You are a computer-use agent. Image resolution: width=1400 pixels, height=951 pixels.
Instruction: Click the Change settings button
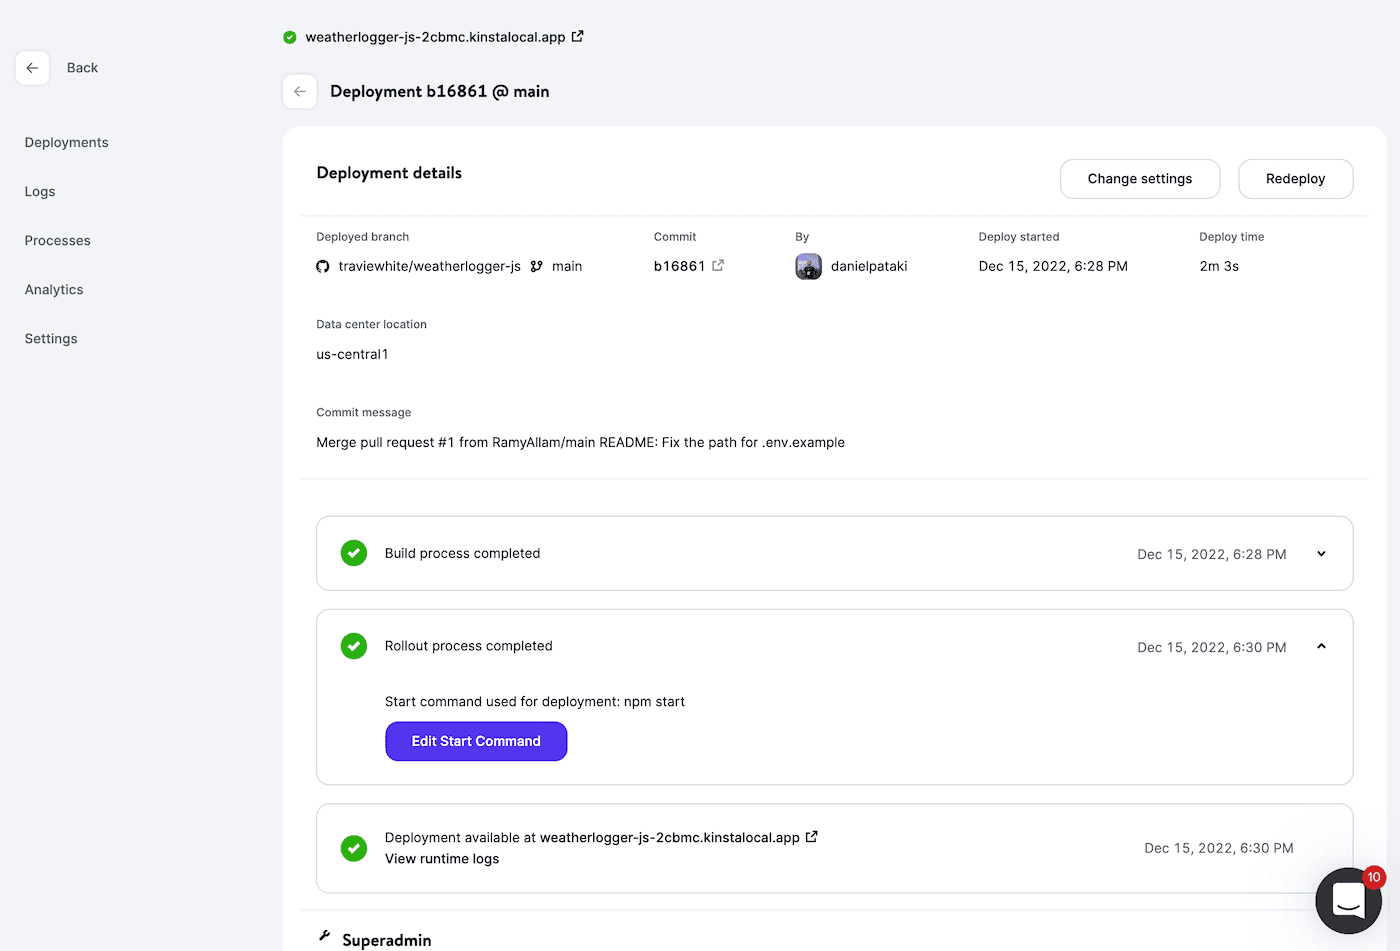click(x=1139, y=179)
